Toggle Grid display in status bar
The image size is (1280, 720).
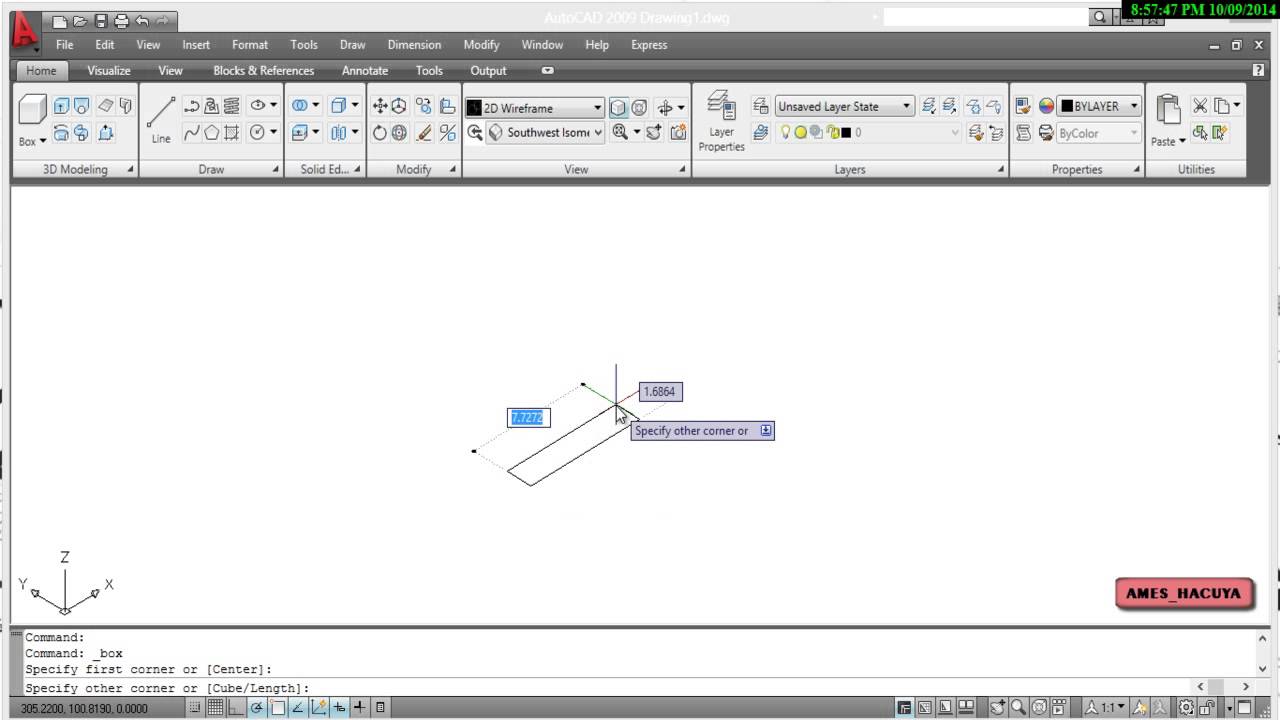[215, 708]
